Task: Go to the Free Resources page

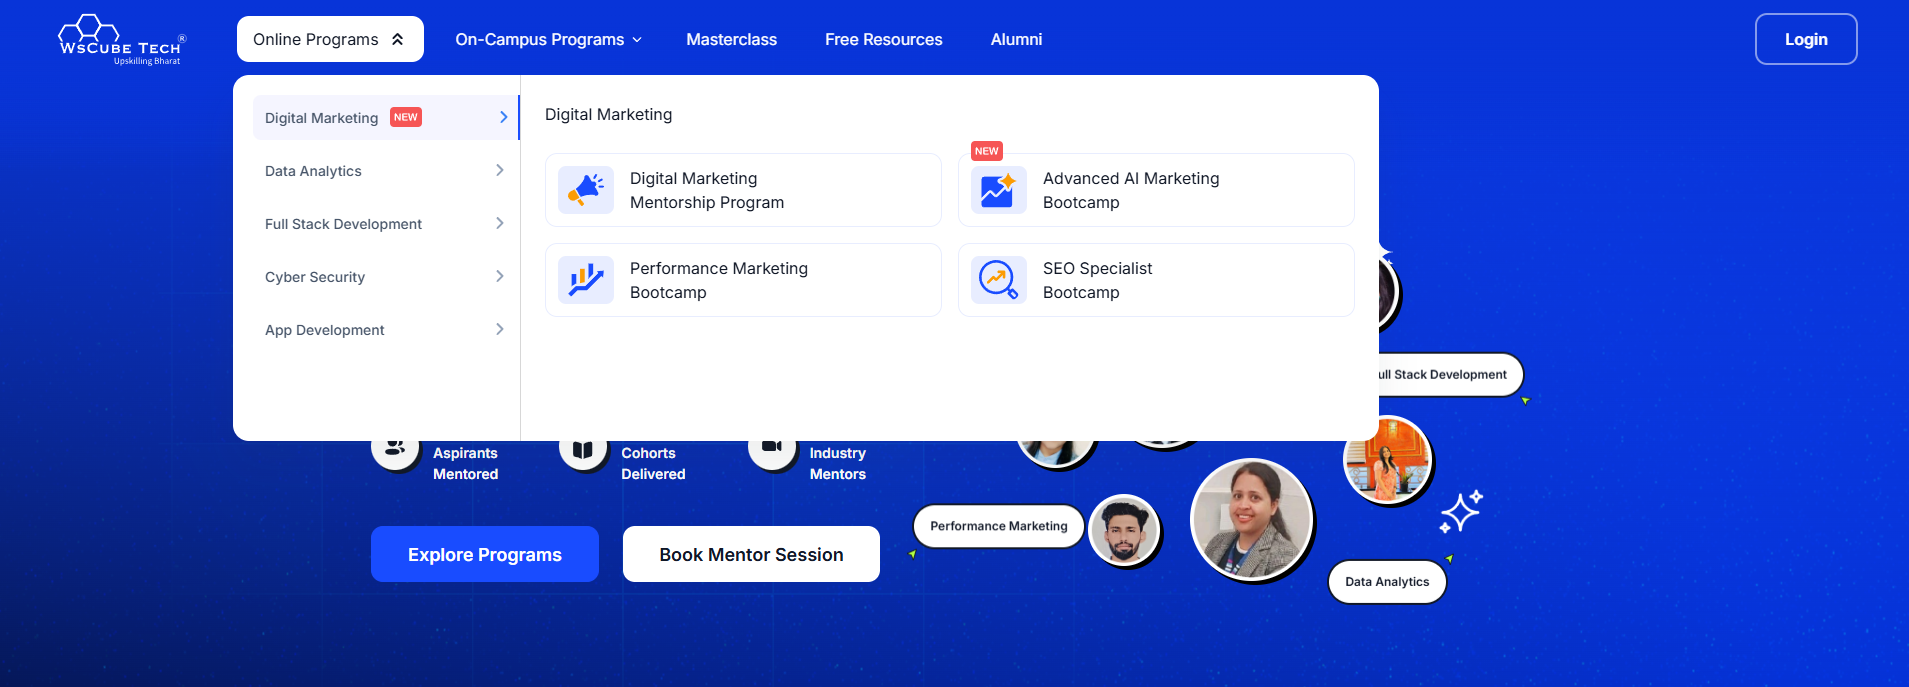Action: coord(883,39)
